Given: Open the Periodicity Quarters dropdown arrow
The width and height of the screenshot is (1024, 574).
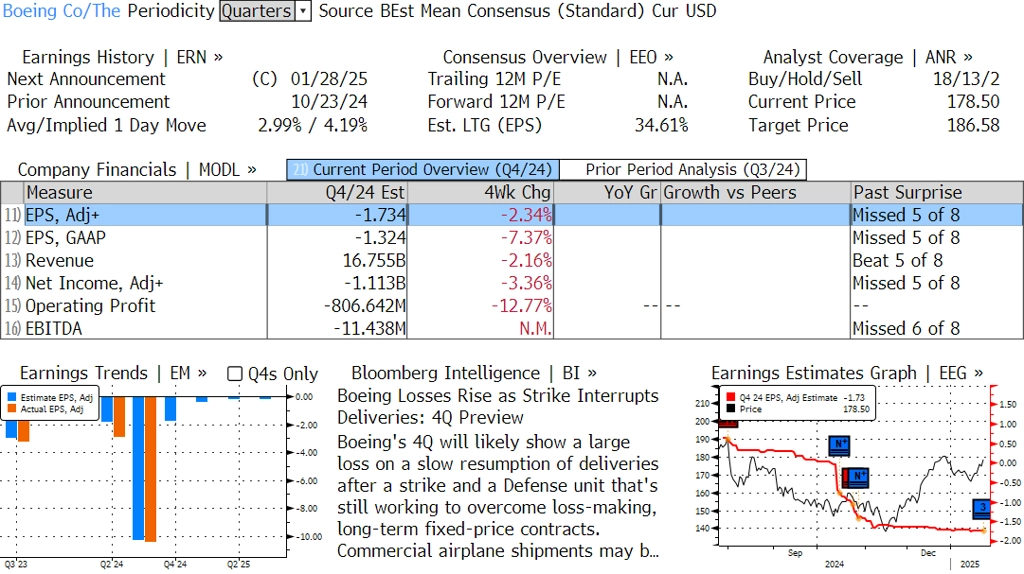Looking at the screenshot, I should pyautogui.click(x=303, y=11).
